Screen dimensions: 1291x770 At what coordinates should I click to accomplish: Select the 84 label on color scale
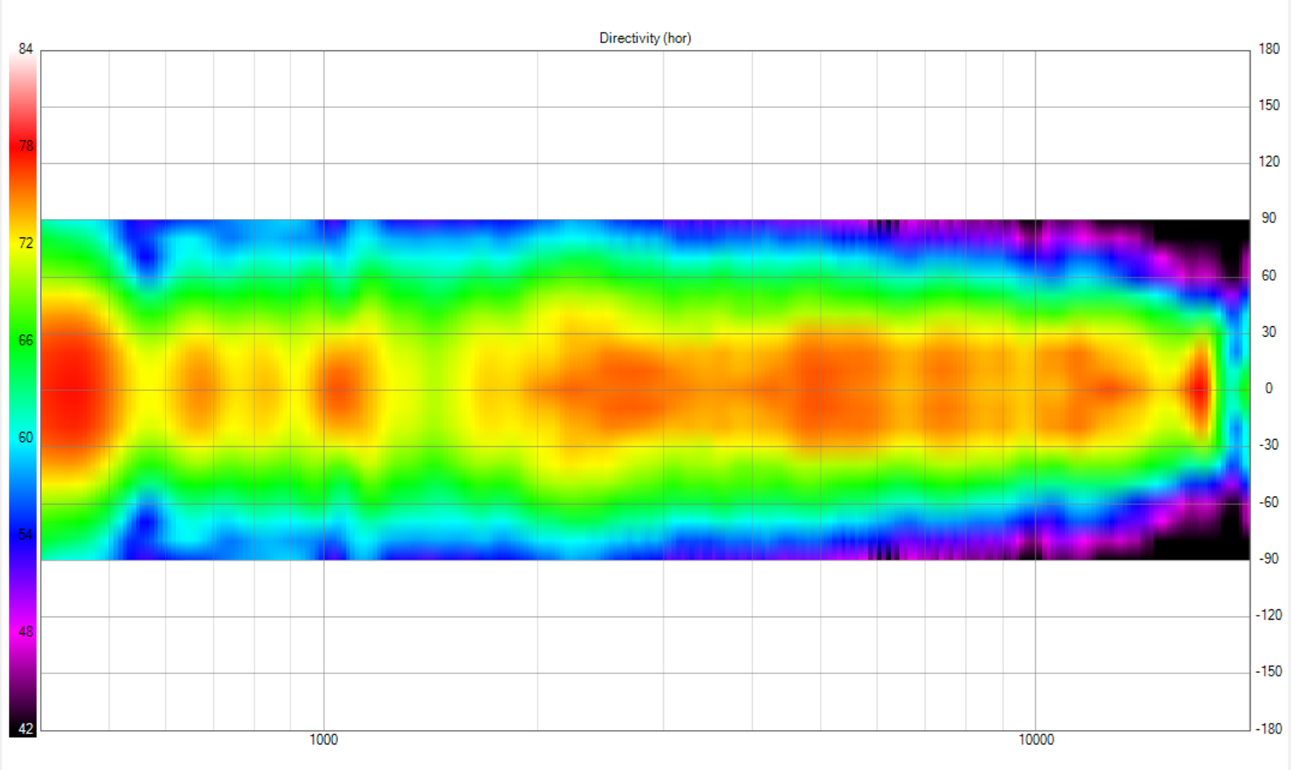tap(27, 49)
